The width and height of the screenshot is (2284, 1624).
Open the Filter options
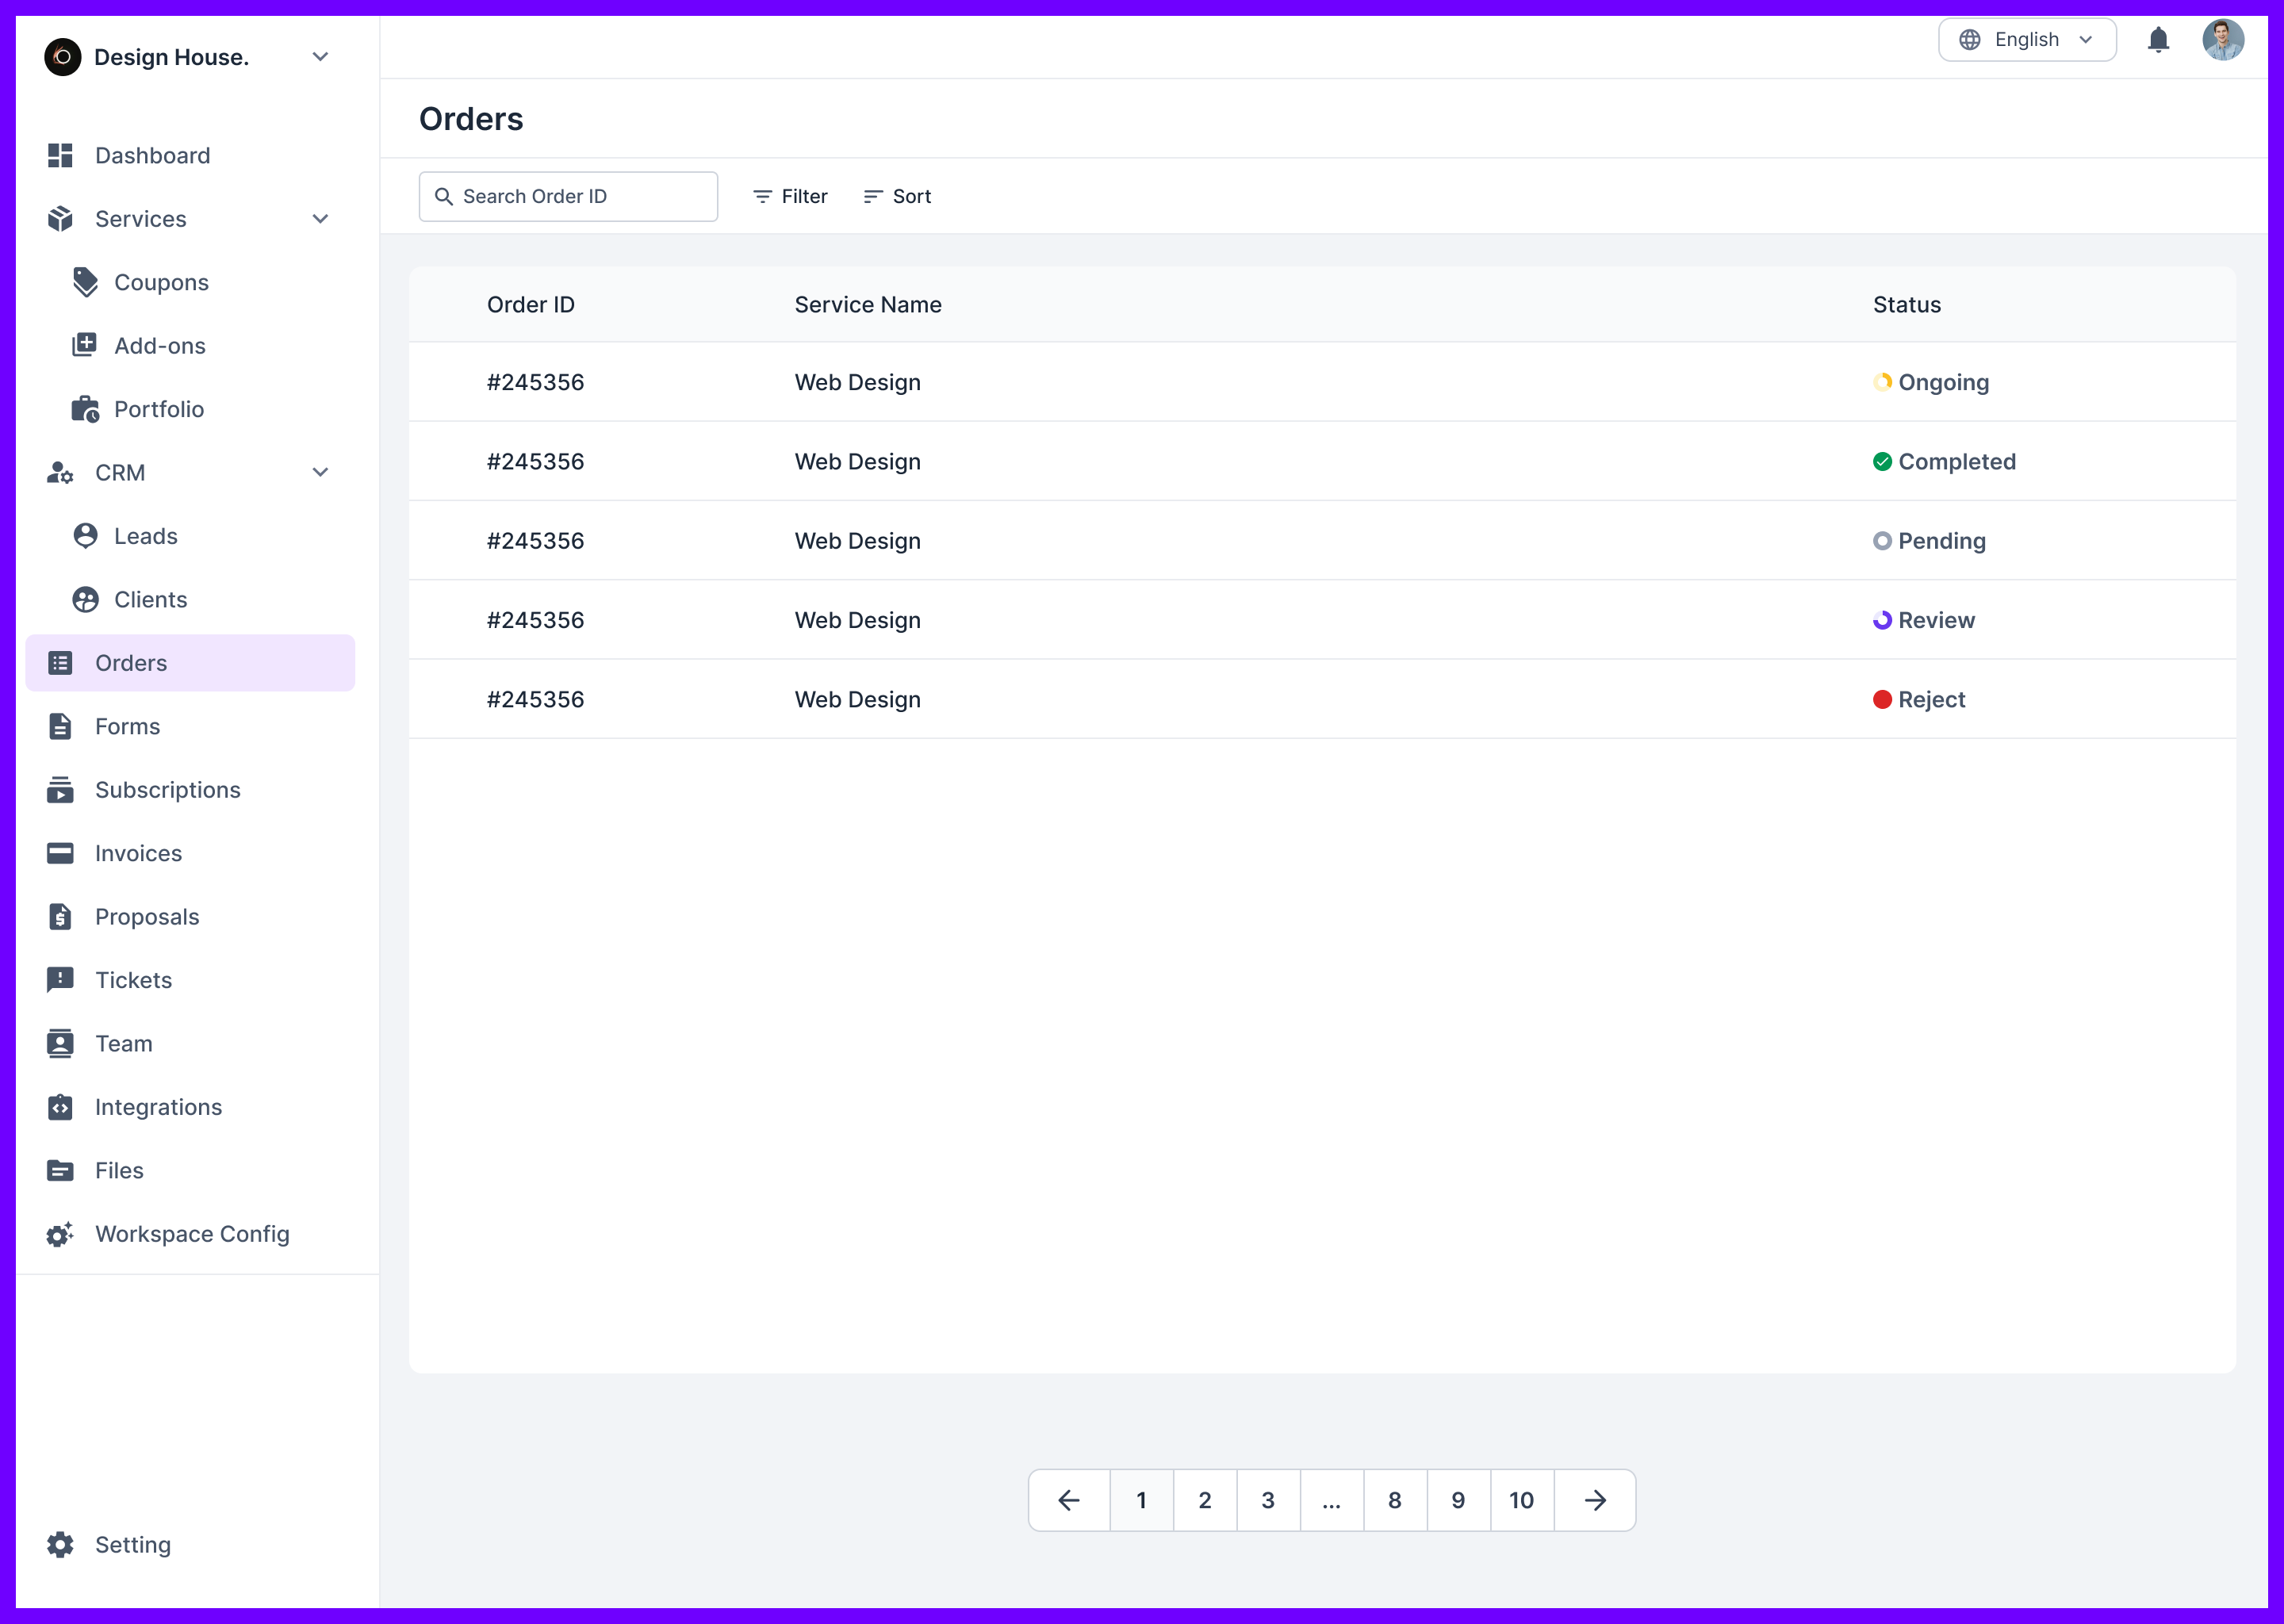789,196
